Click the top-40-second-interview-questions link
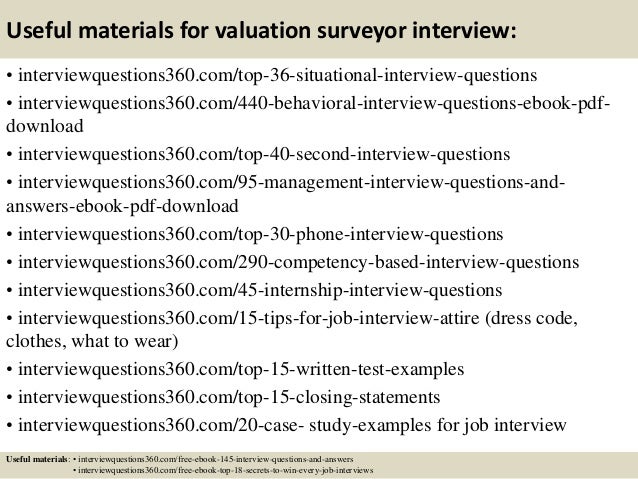 tap(264, 155)
